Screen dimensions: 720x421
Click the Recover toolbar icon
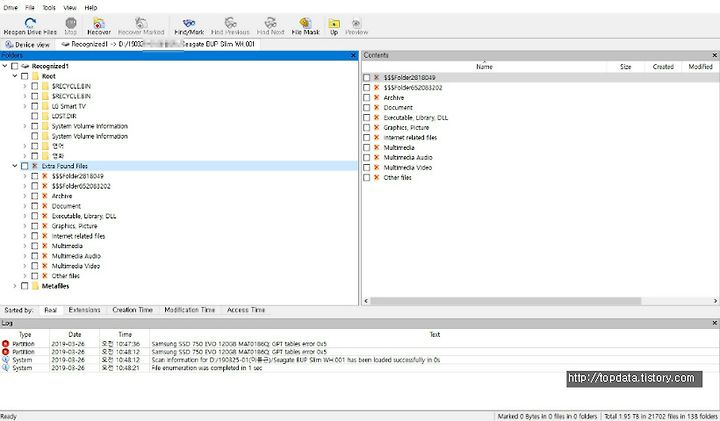99,22
